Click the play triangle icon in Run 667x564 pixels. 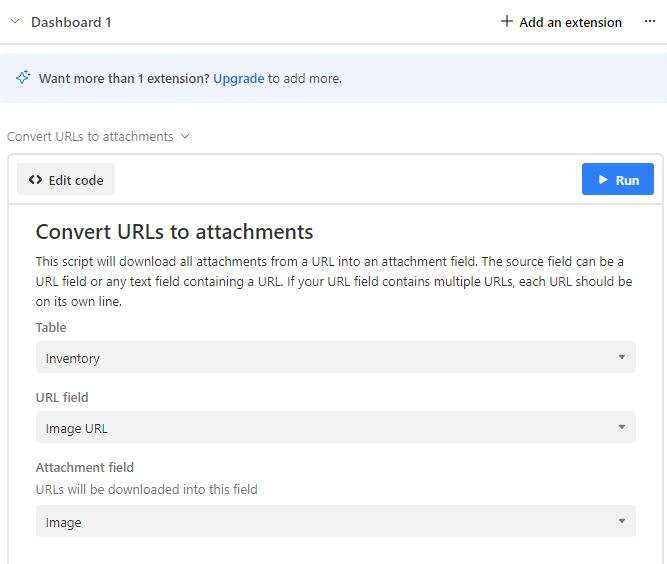[x=603, y=180]
